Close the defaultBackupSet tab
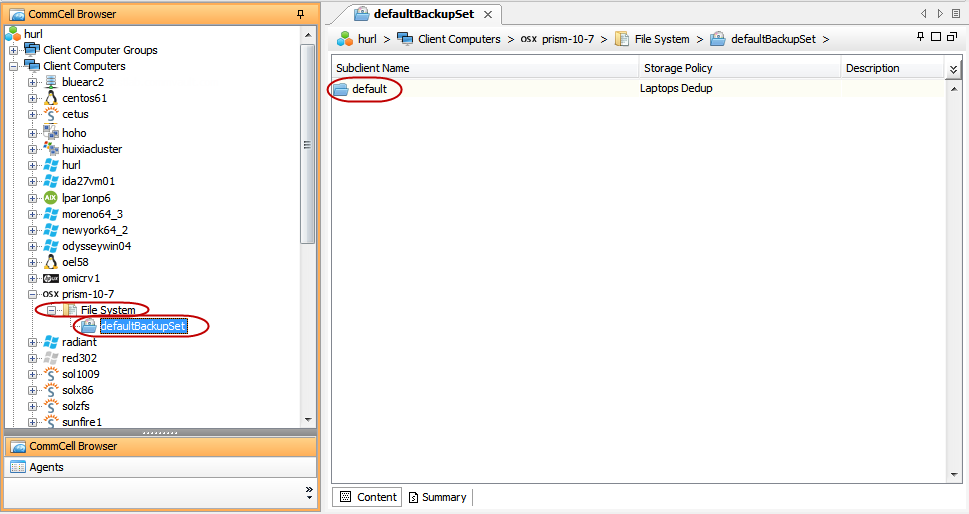The image size is (969, 514). tap(487, 14)
